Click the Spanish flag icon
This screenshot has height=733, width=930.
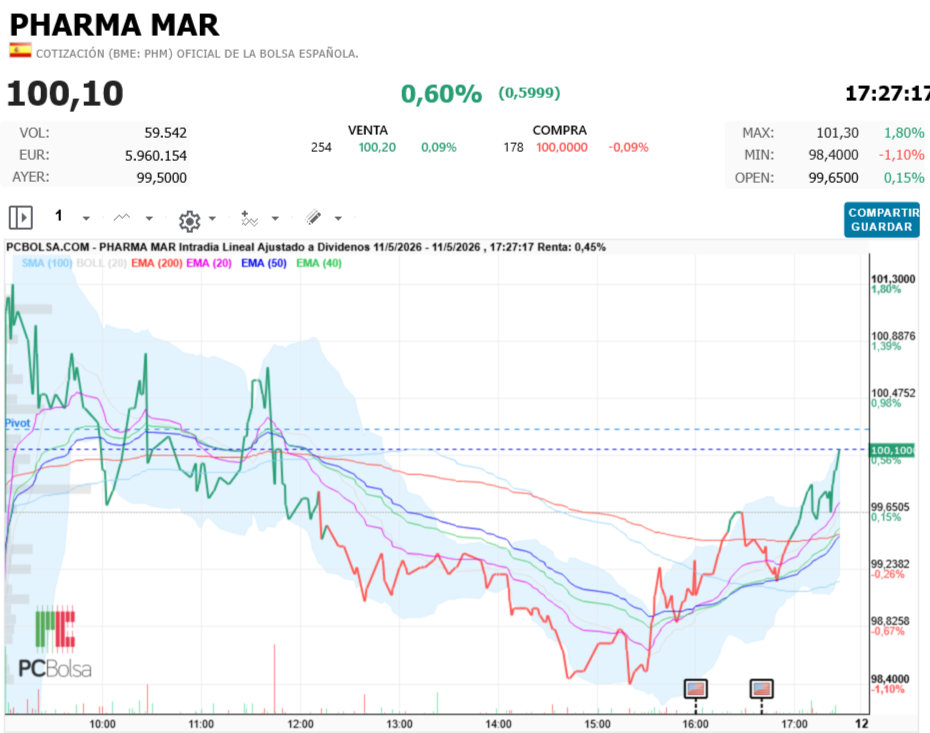pos(20,51)
